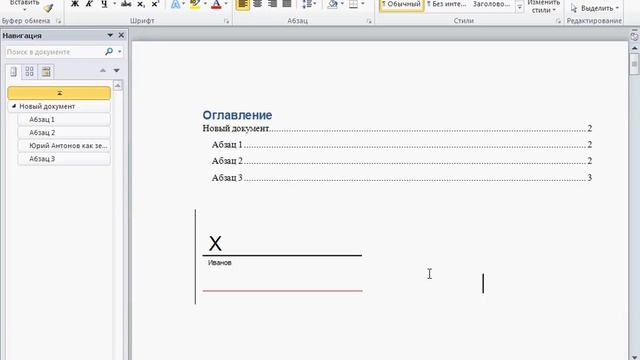Screen dimensions: 640x360
Task: Open the shading color dropdown arrow
Action: [342, 4]
